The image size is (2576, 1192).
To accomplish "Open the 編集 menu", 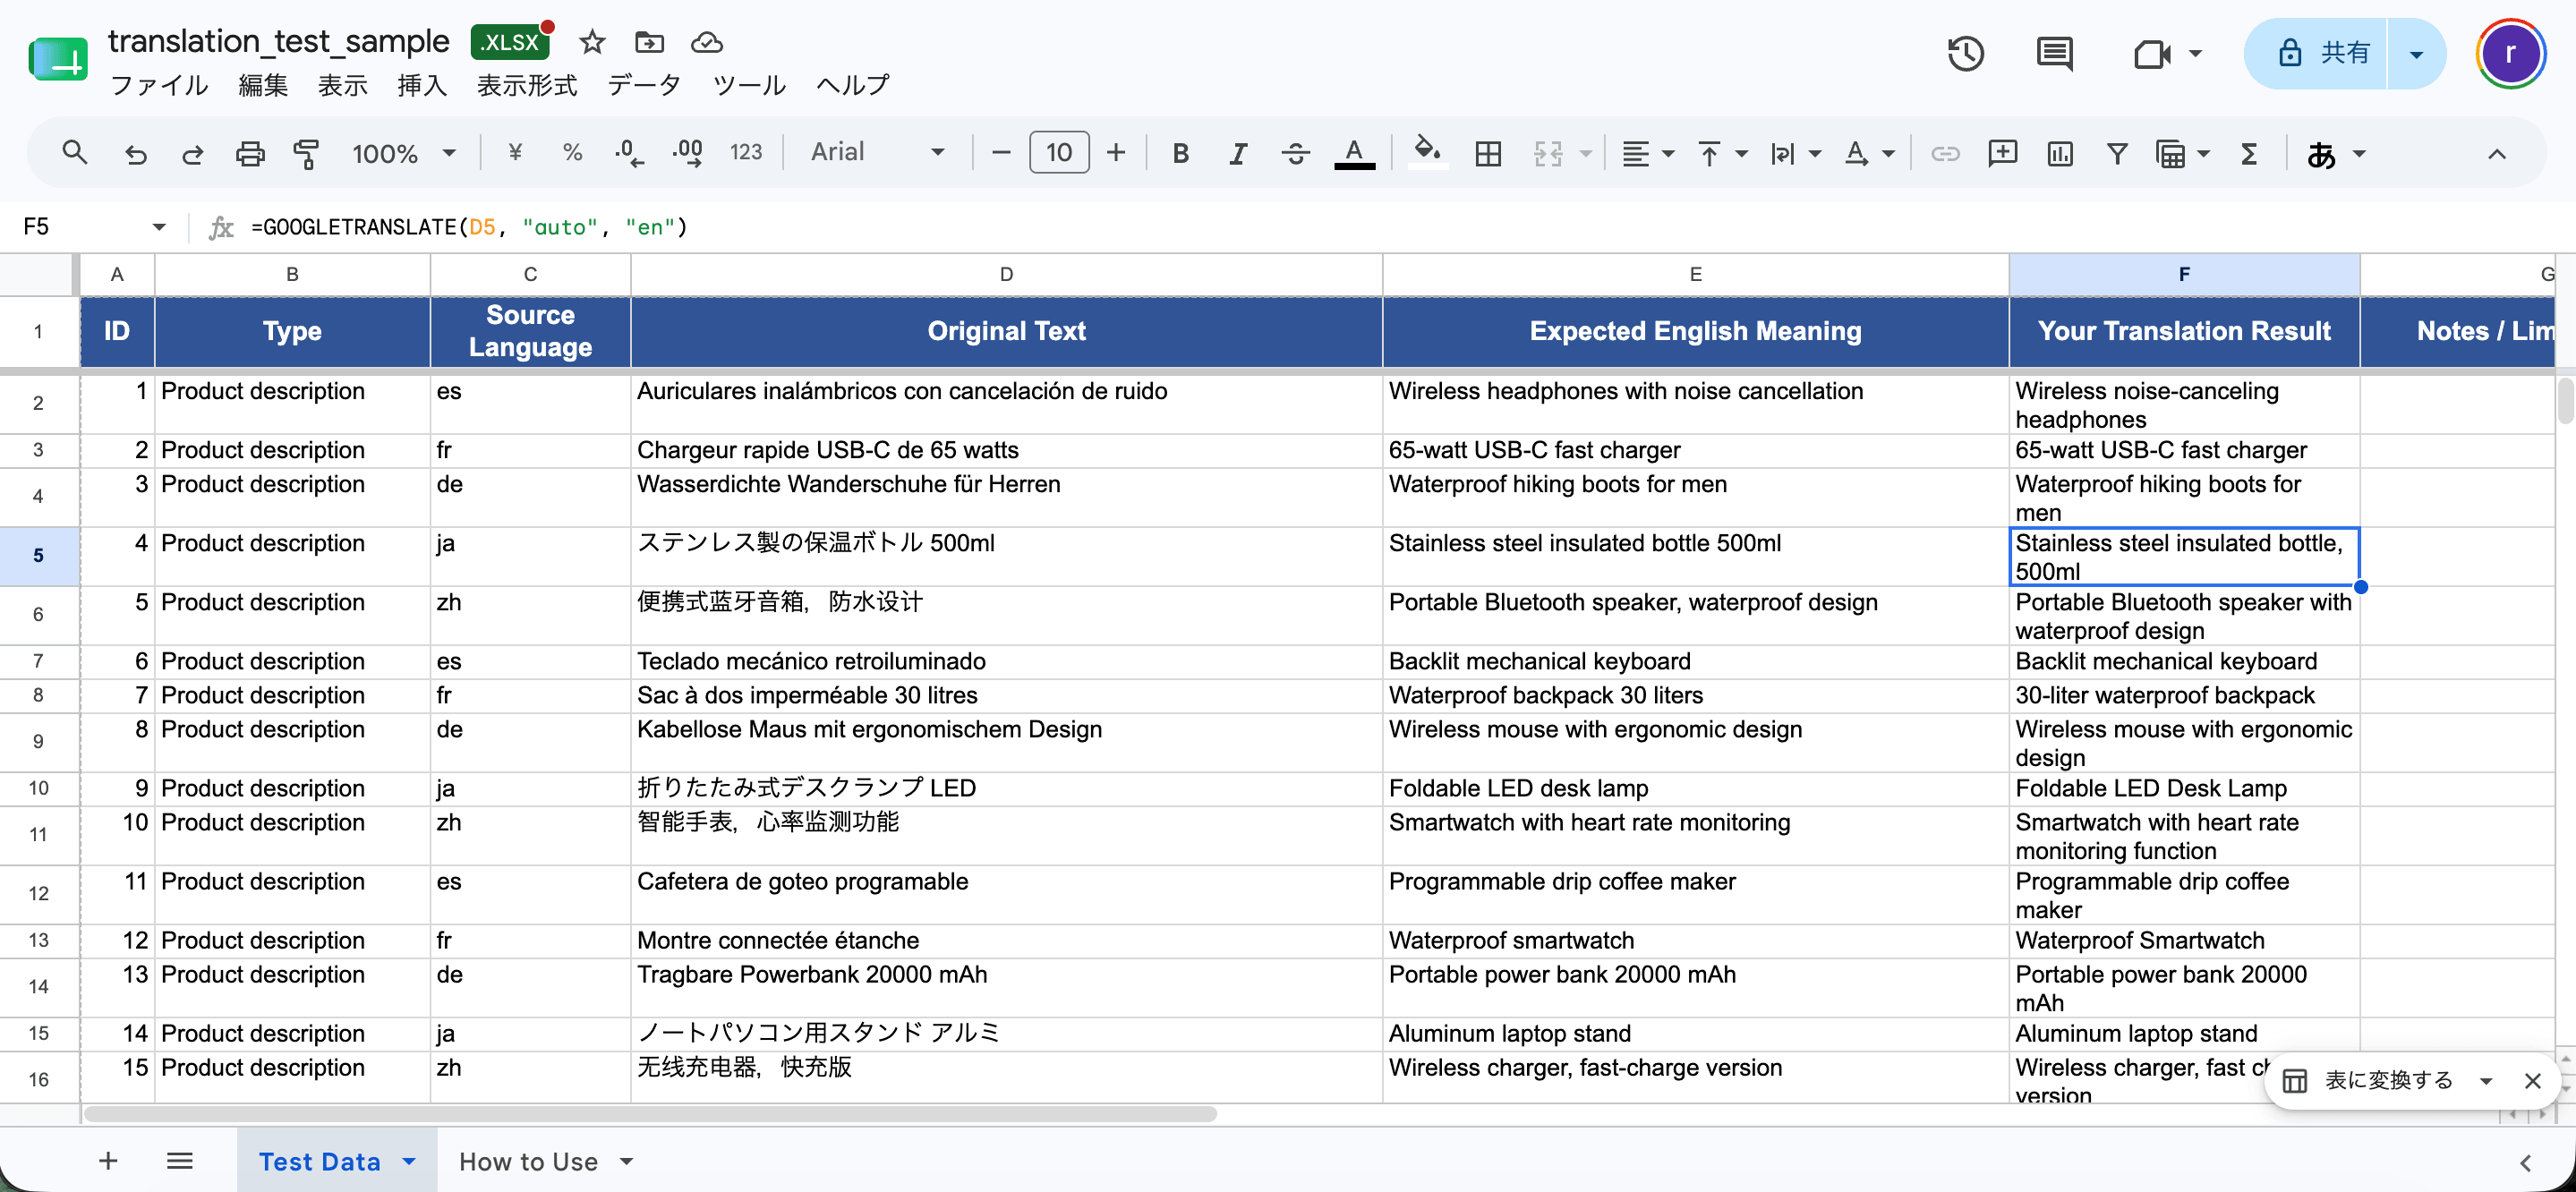I will (x=263, y=85).
